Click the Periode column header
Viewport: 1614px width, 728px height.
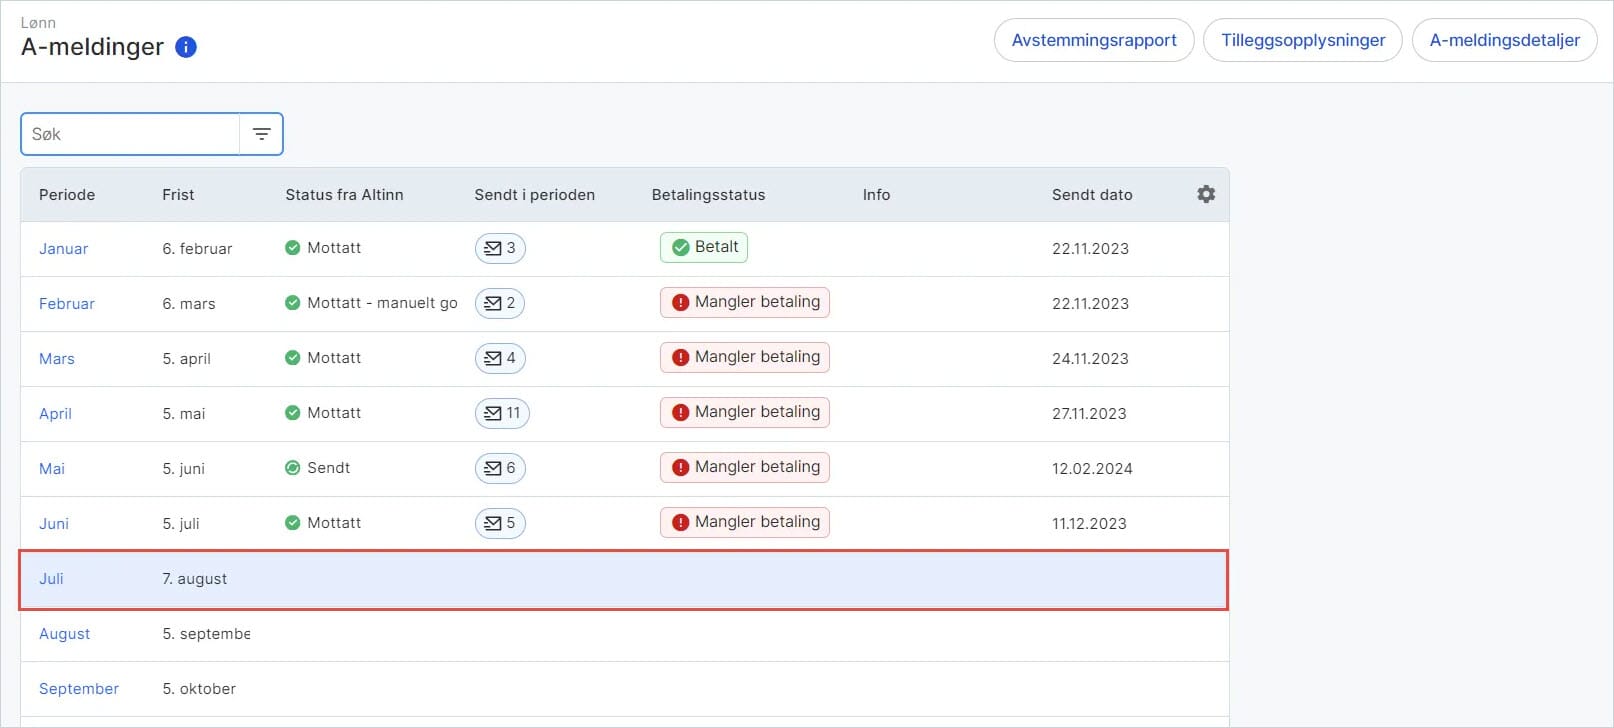[67, 195]
